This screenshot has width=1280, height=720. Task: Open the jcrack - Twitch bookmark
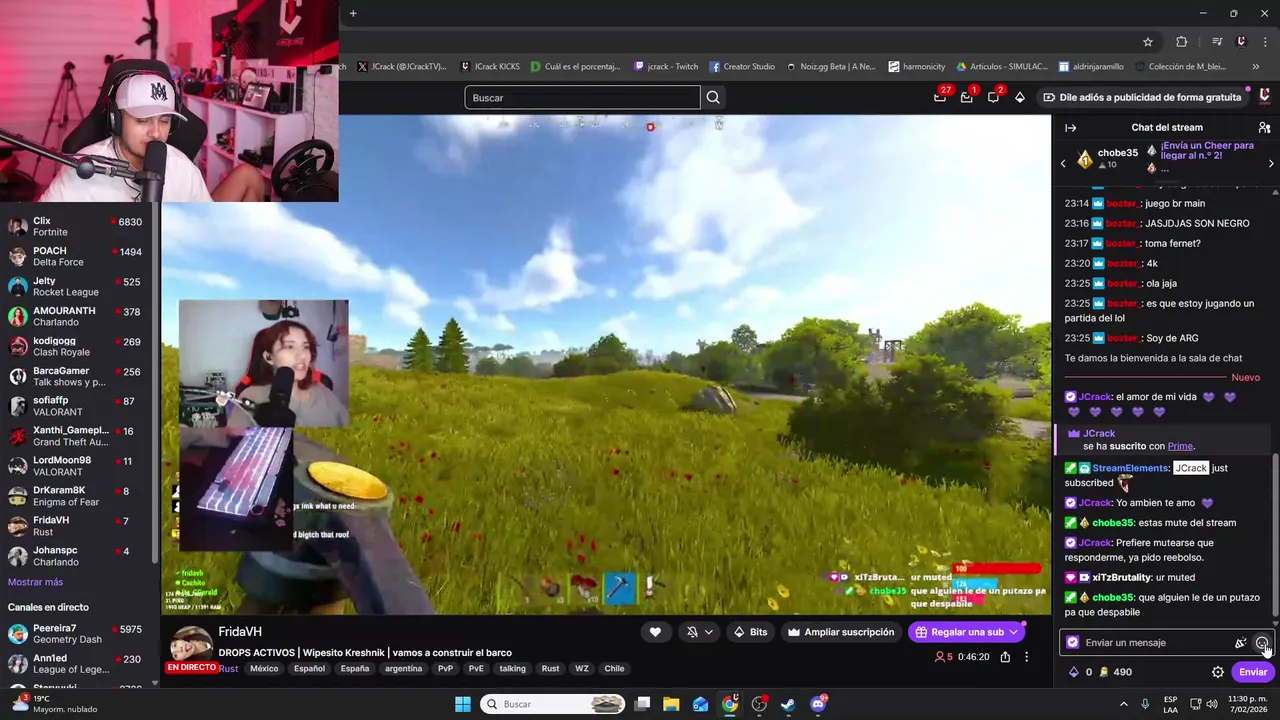666,67
